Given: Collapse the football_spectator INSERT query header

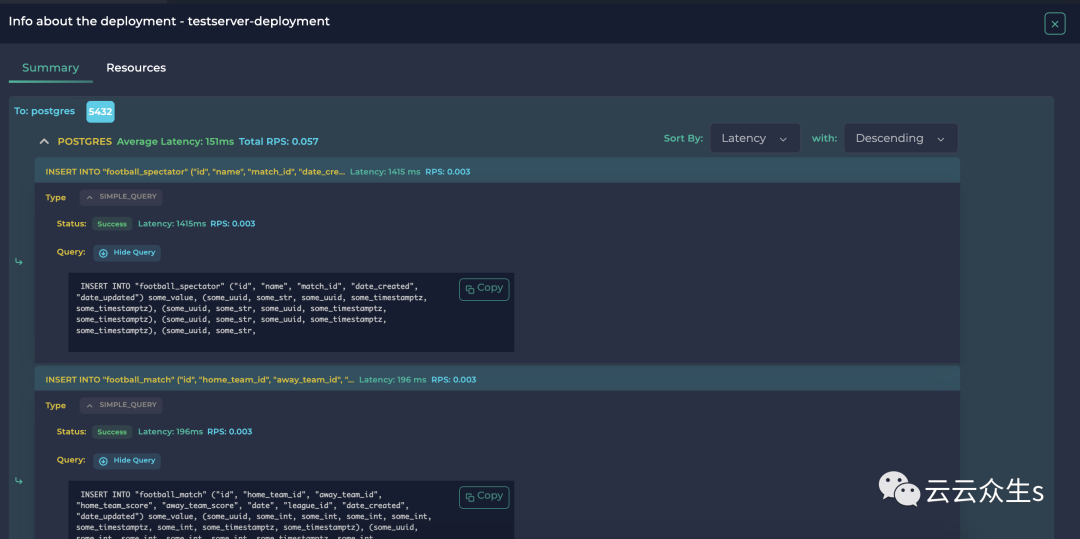Looking at the screenshot, I should (x=497, y=171).
